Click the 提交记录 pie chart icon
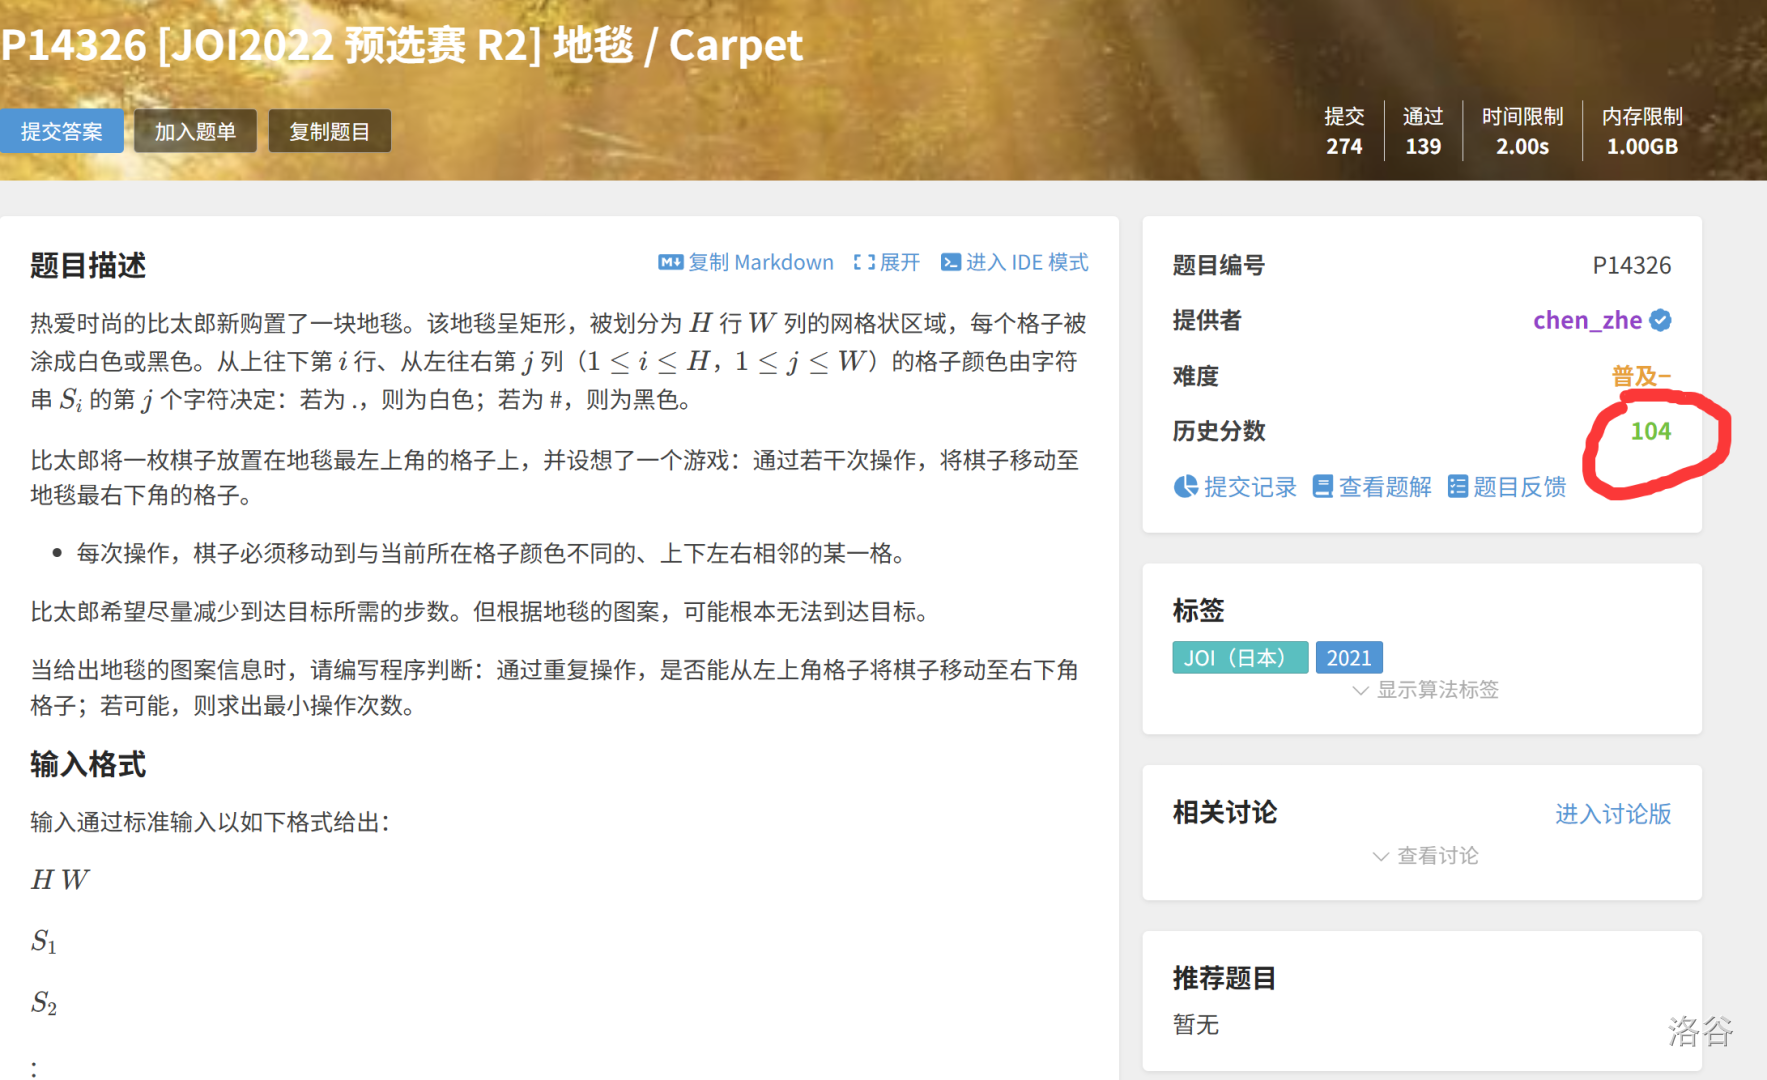1767x1080 pixels. point(1185,487)
